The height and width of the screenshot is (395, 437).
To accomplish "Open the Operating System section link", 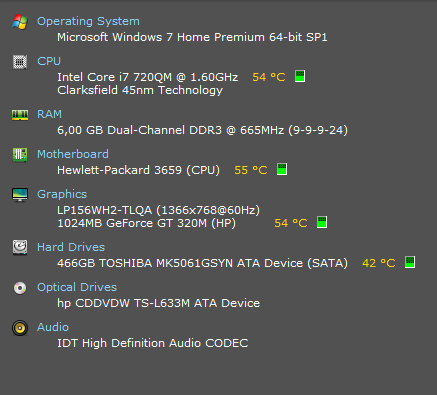I will (x=88, y=21).
